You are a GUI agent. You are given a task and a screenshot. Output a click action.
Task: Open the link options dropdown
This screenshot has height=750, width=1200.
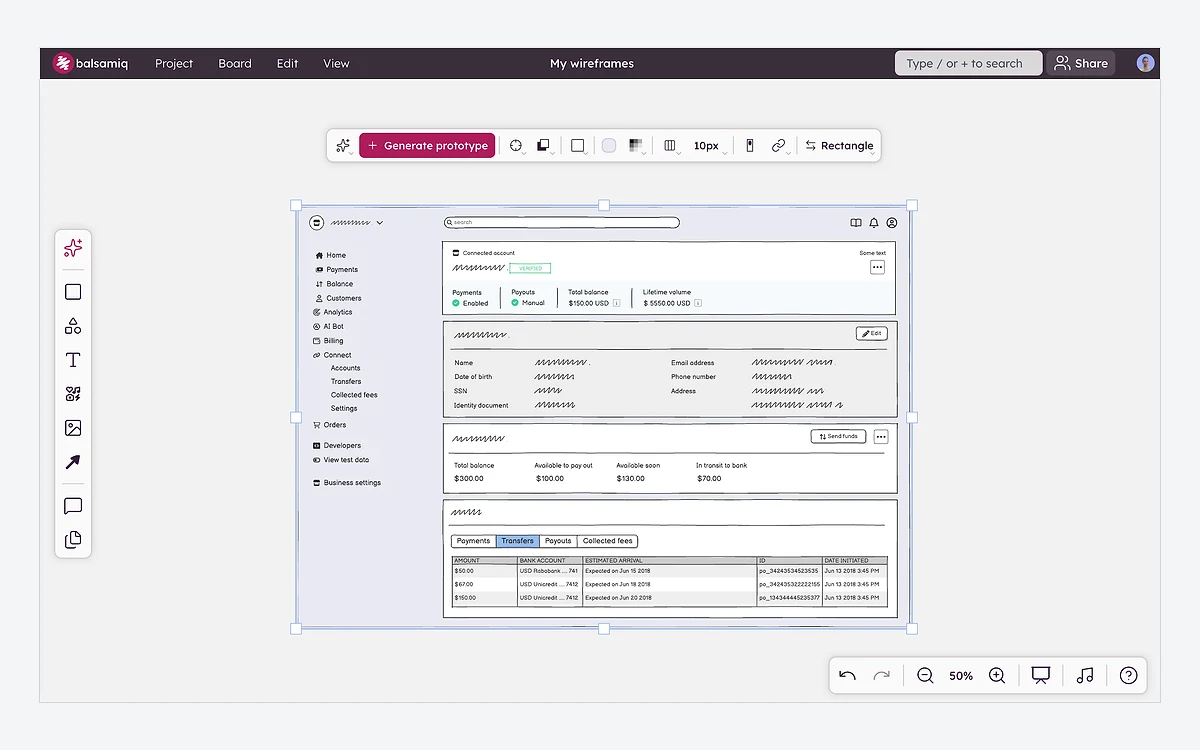779,145
